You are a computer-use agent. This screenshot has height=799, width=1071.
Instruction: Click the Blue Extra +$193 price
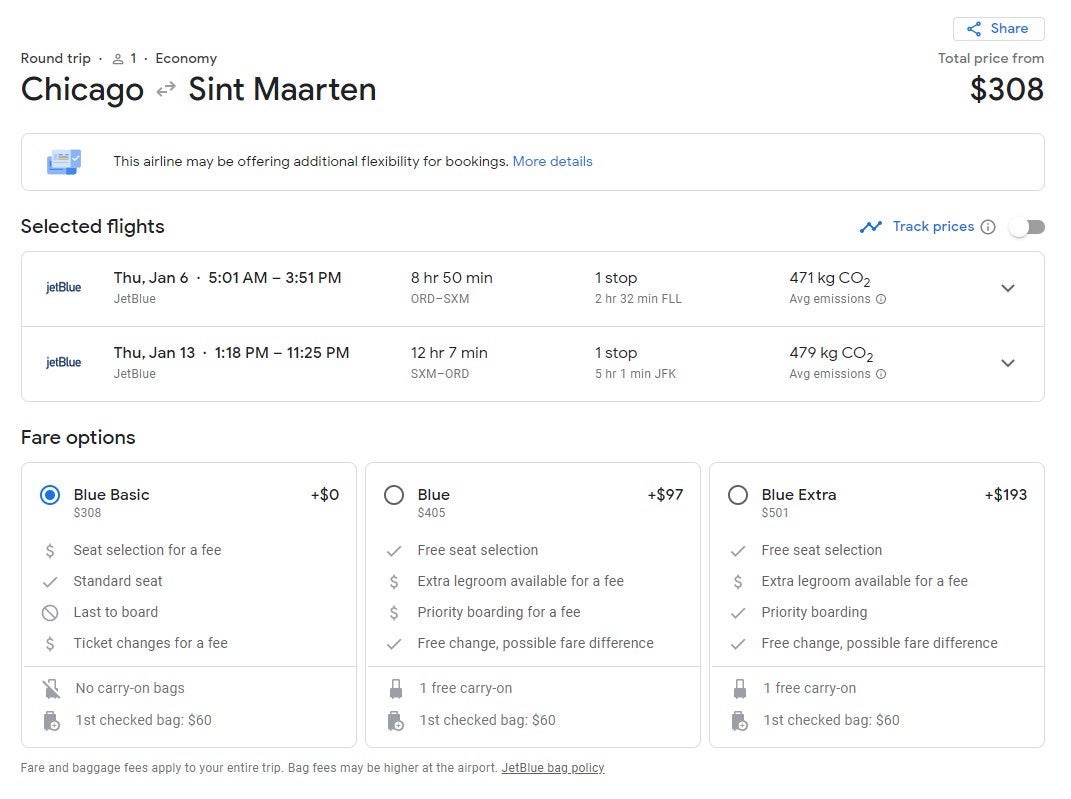tap(1005, 494)
